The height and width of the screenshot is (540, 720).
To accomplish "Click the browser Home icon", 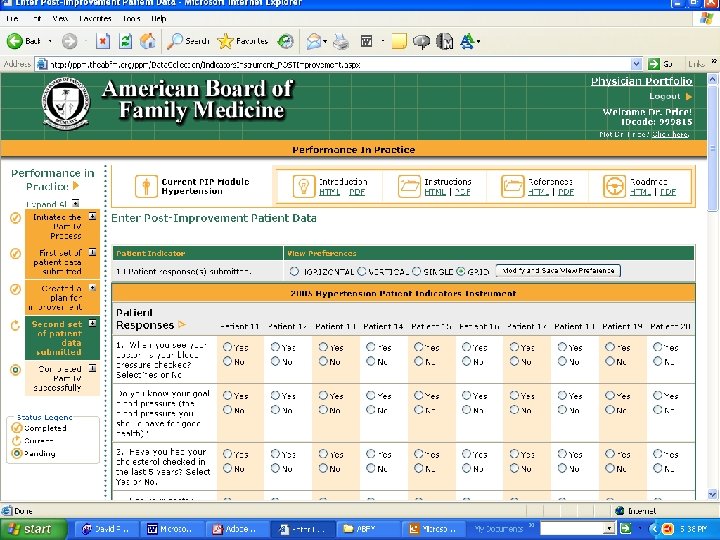I will click(148, 41).
